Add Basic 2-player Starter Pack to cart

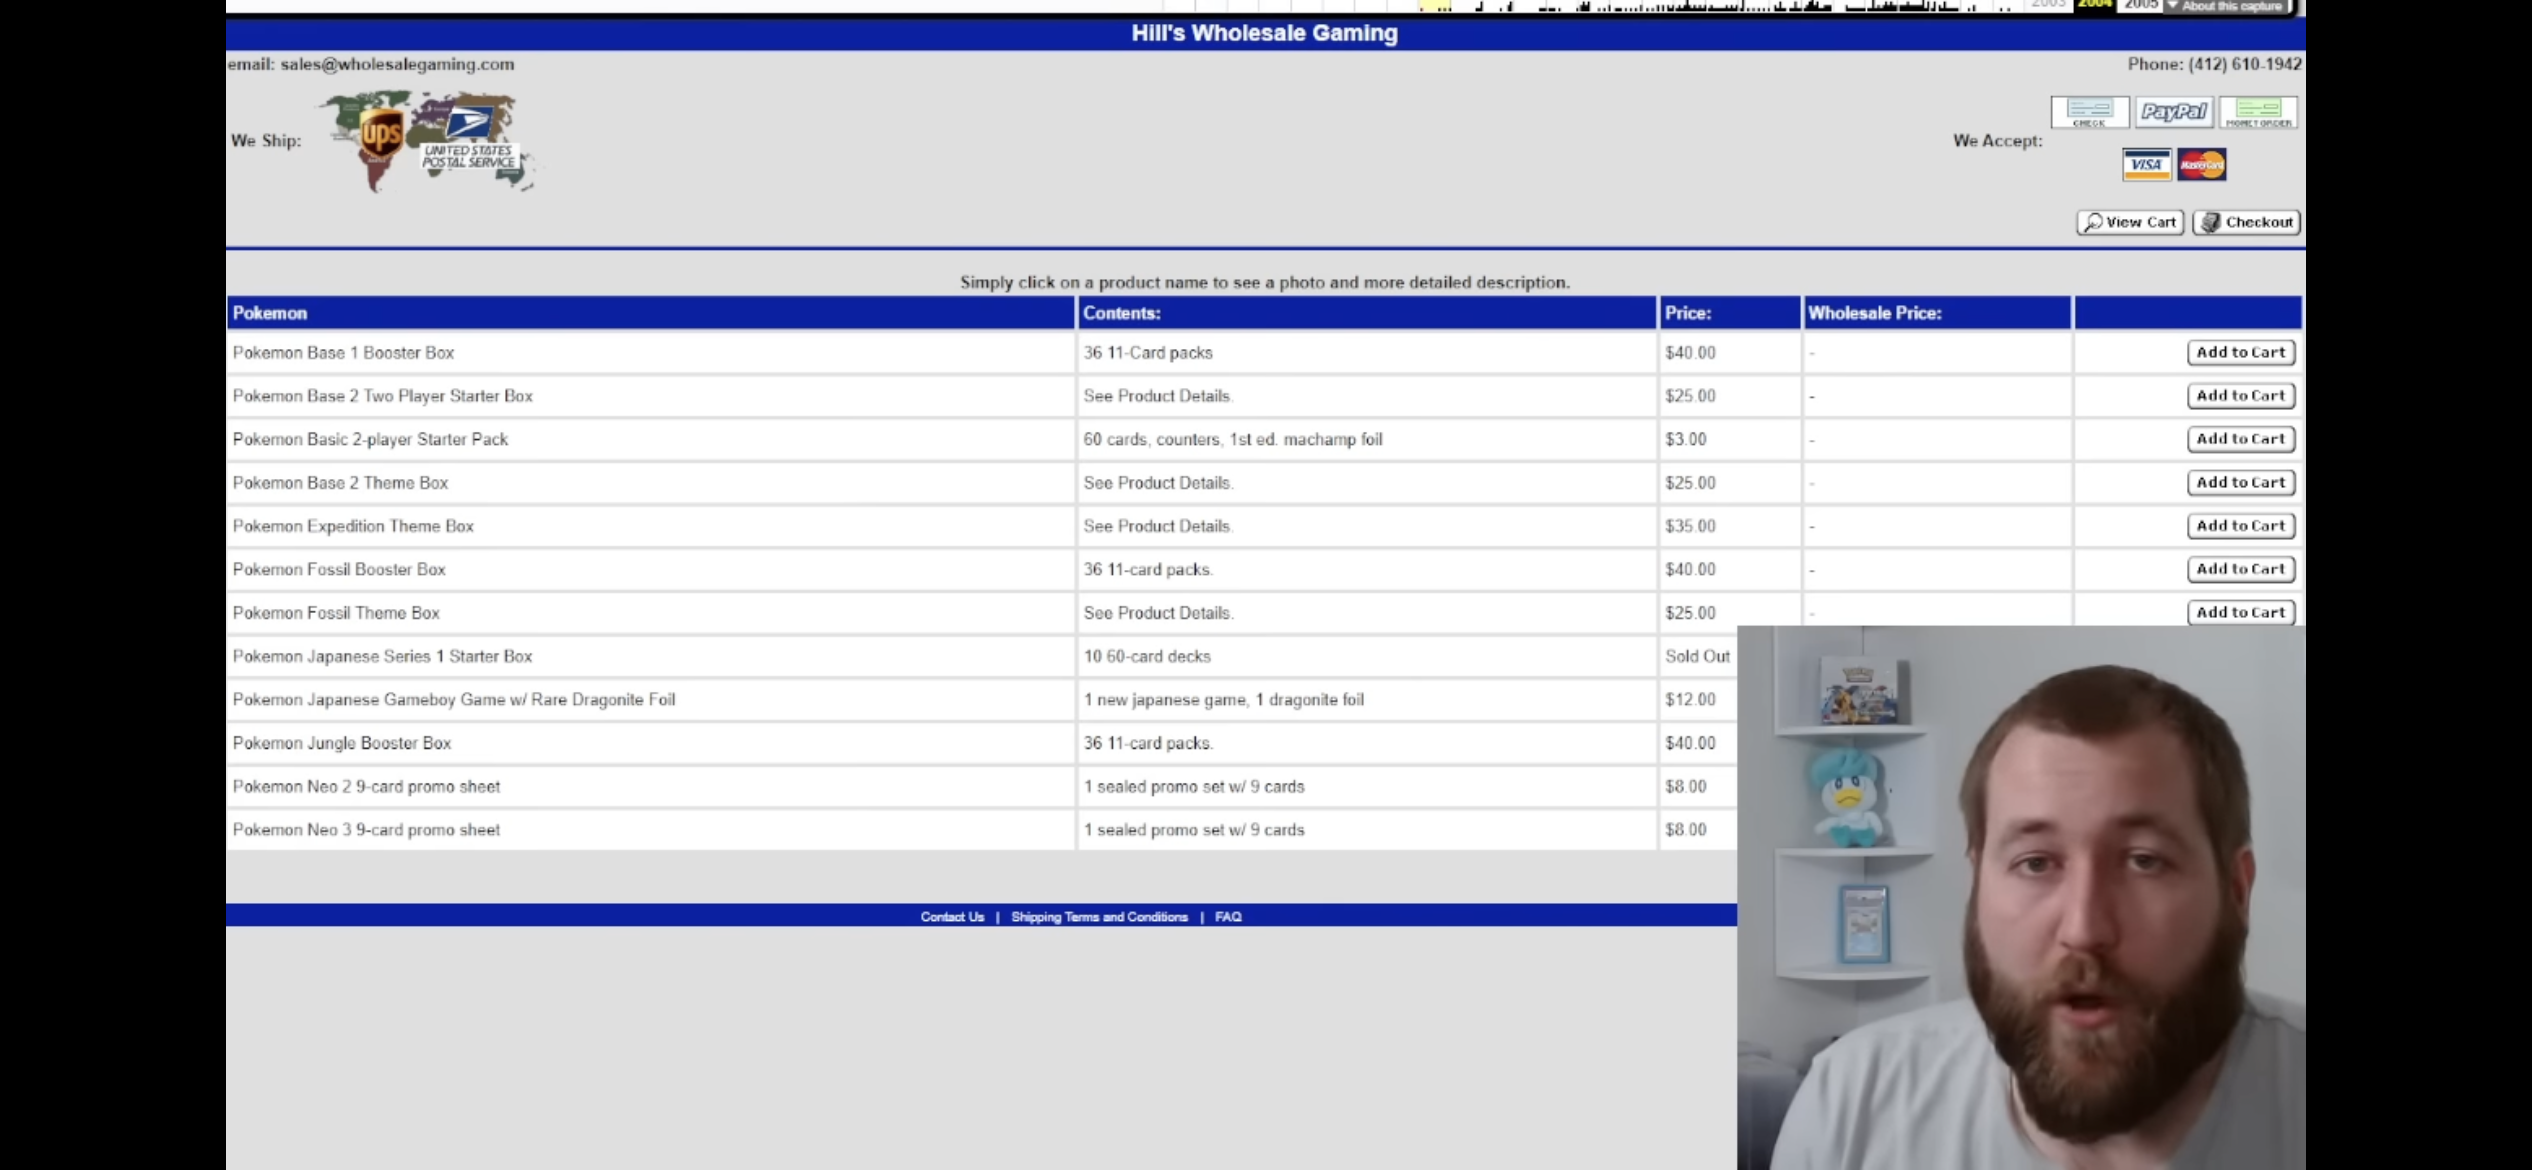[2241, 439]
